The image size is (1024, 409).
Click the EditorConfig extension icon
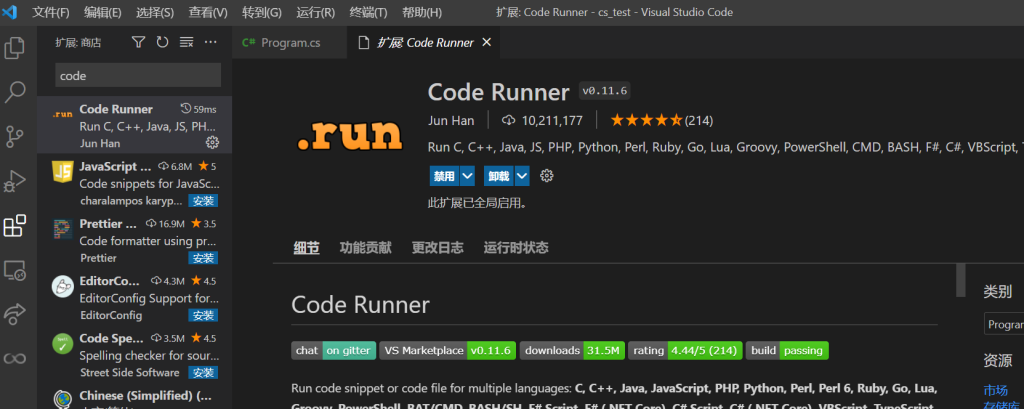62,287
